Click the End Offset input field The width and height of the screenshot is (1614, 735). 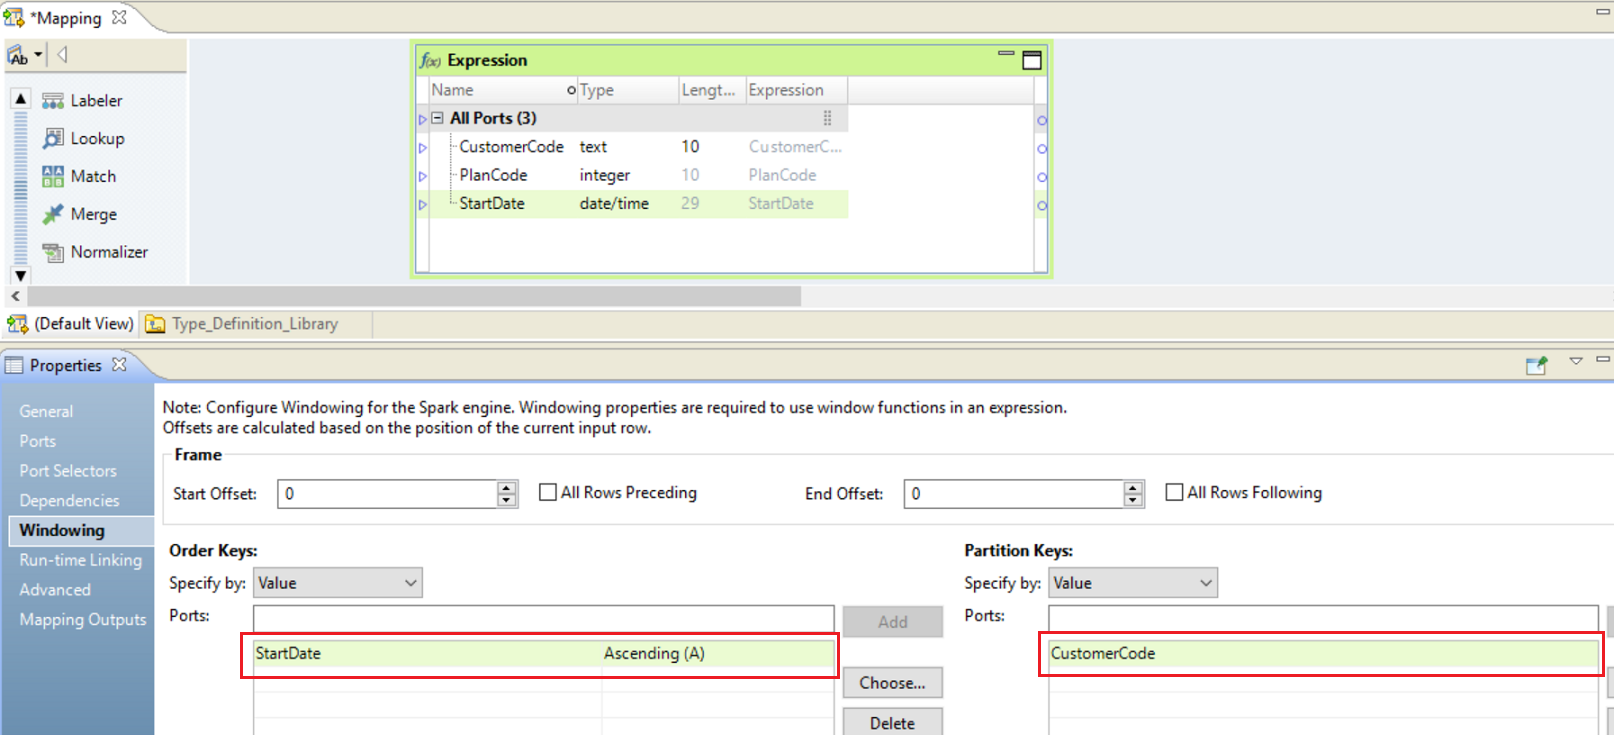click(x=1014, y=494)
